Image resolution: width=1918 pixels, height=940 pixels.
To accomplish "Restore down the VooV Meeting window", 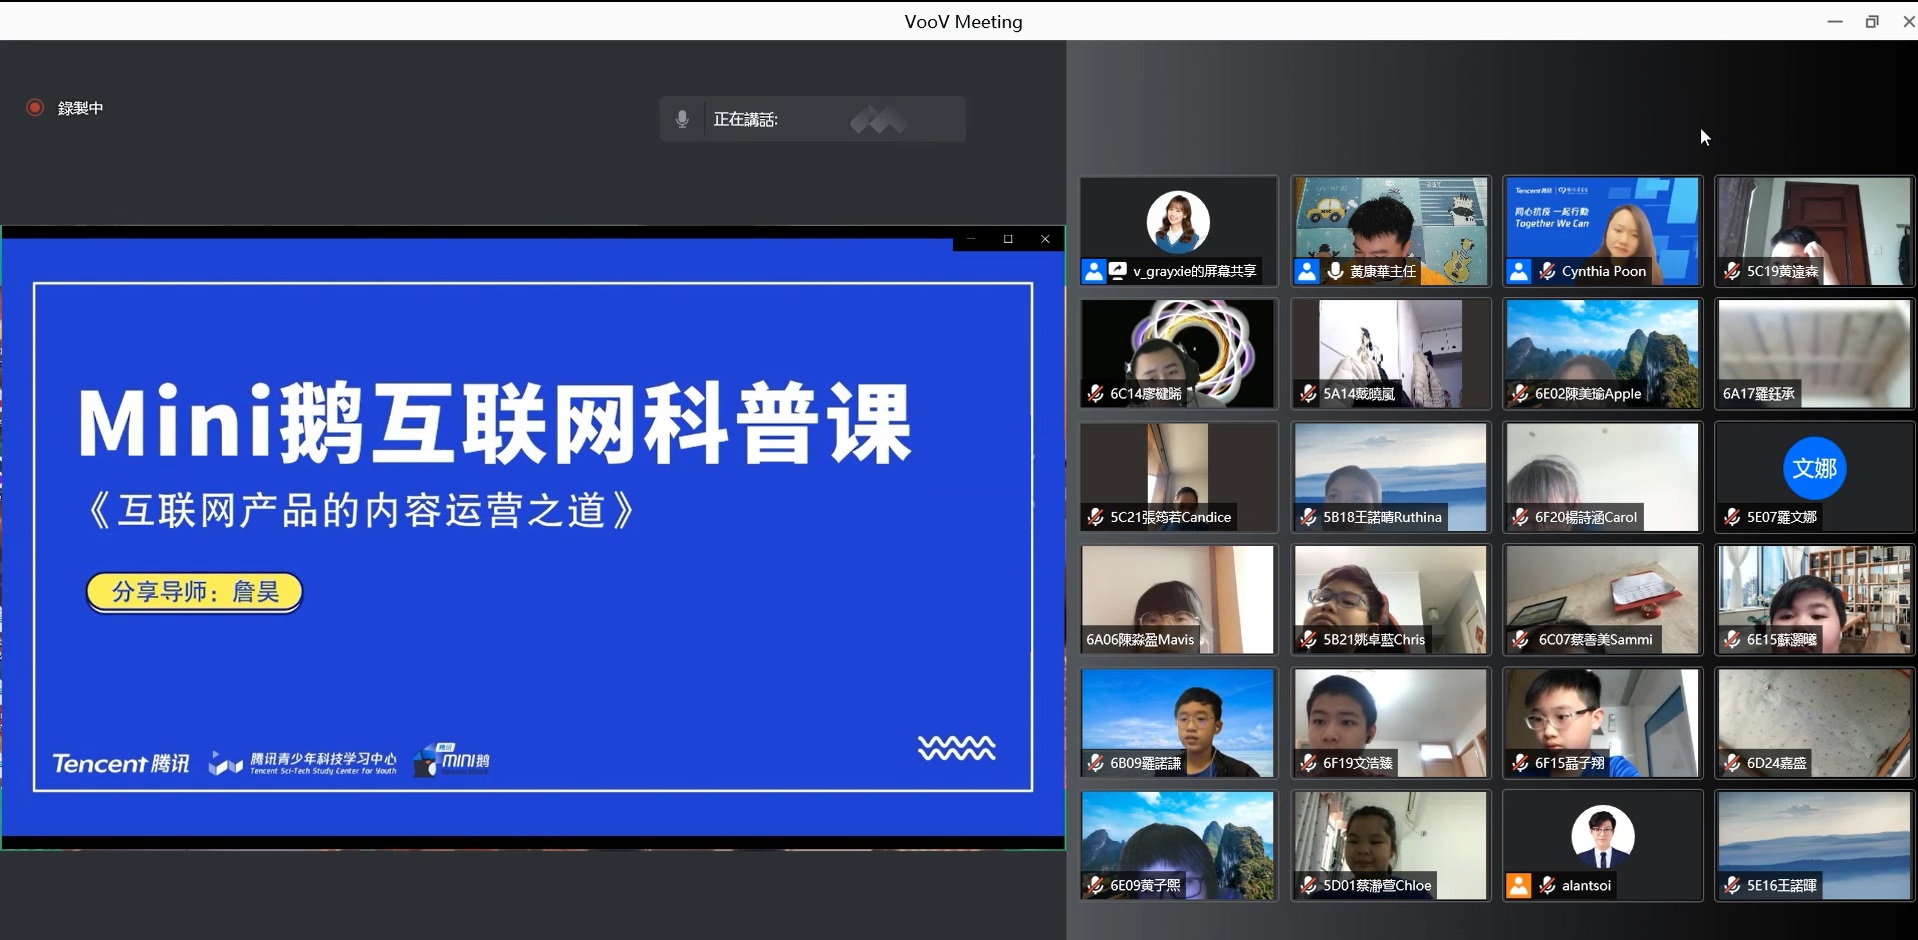I will click(x=1872, y=21).
